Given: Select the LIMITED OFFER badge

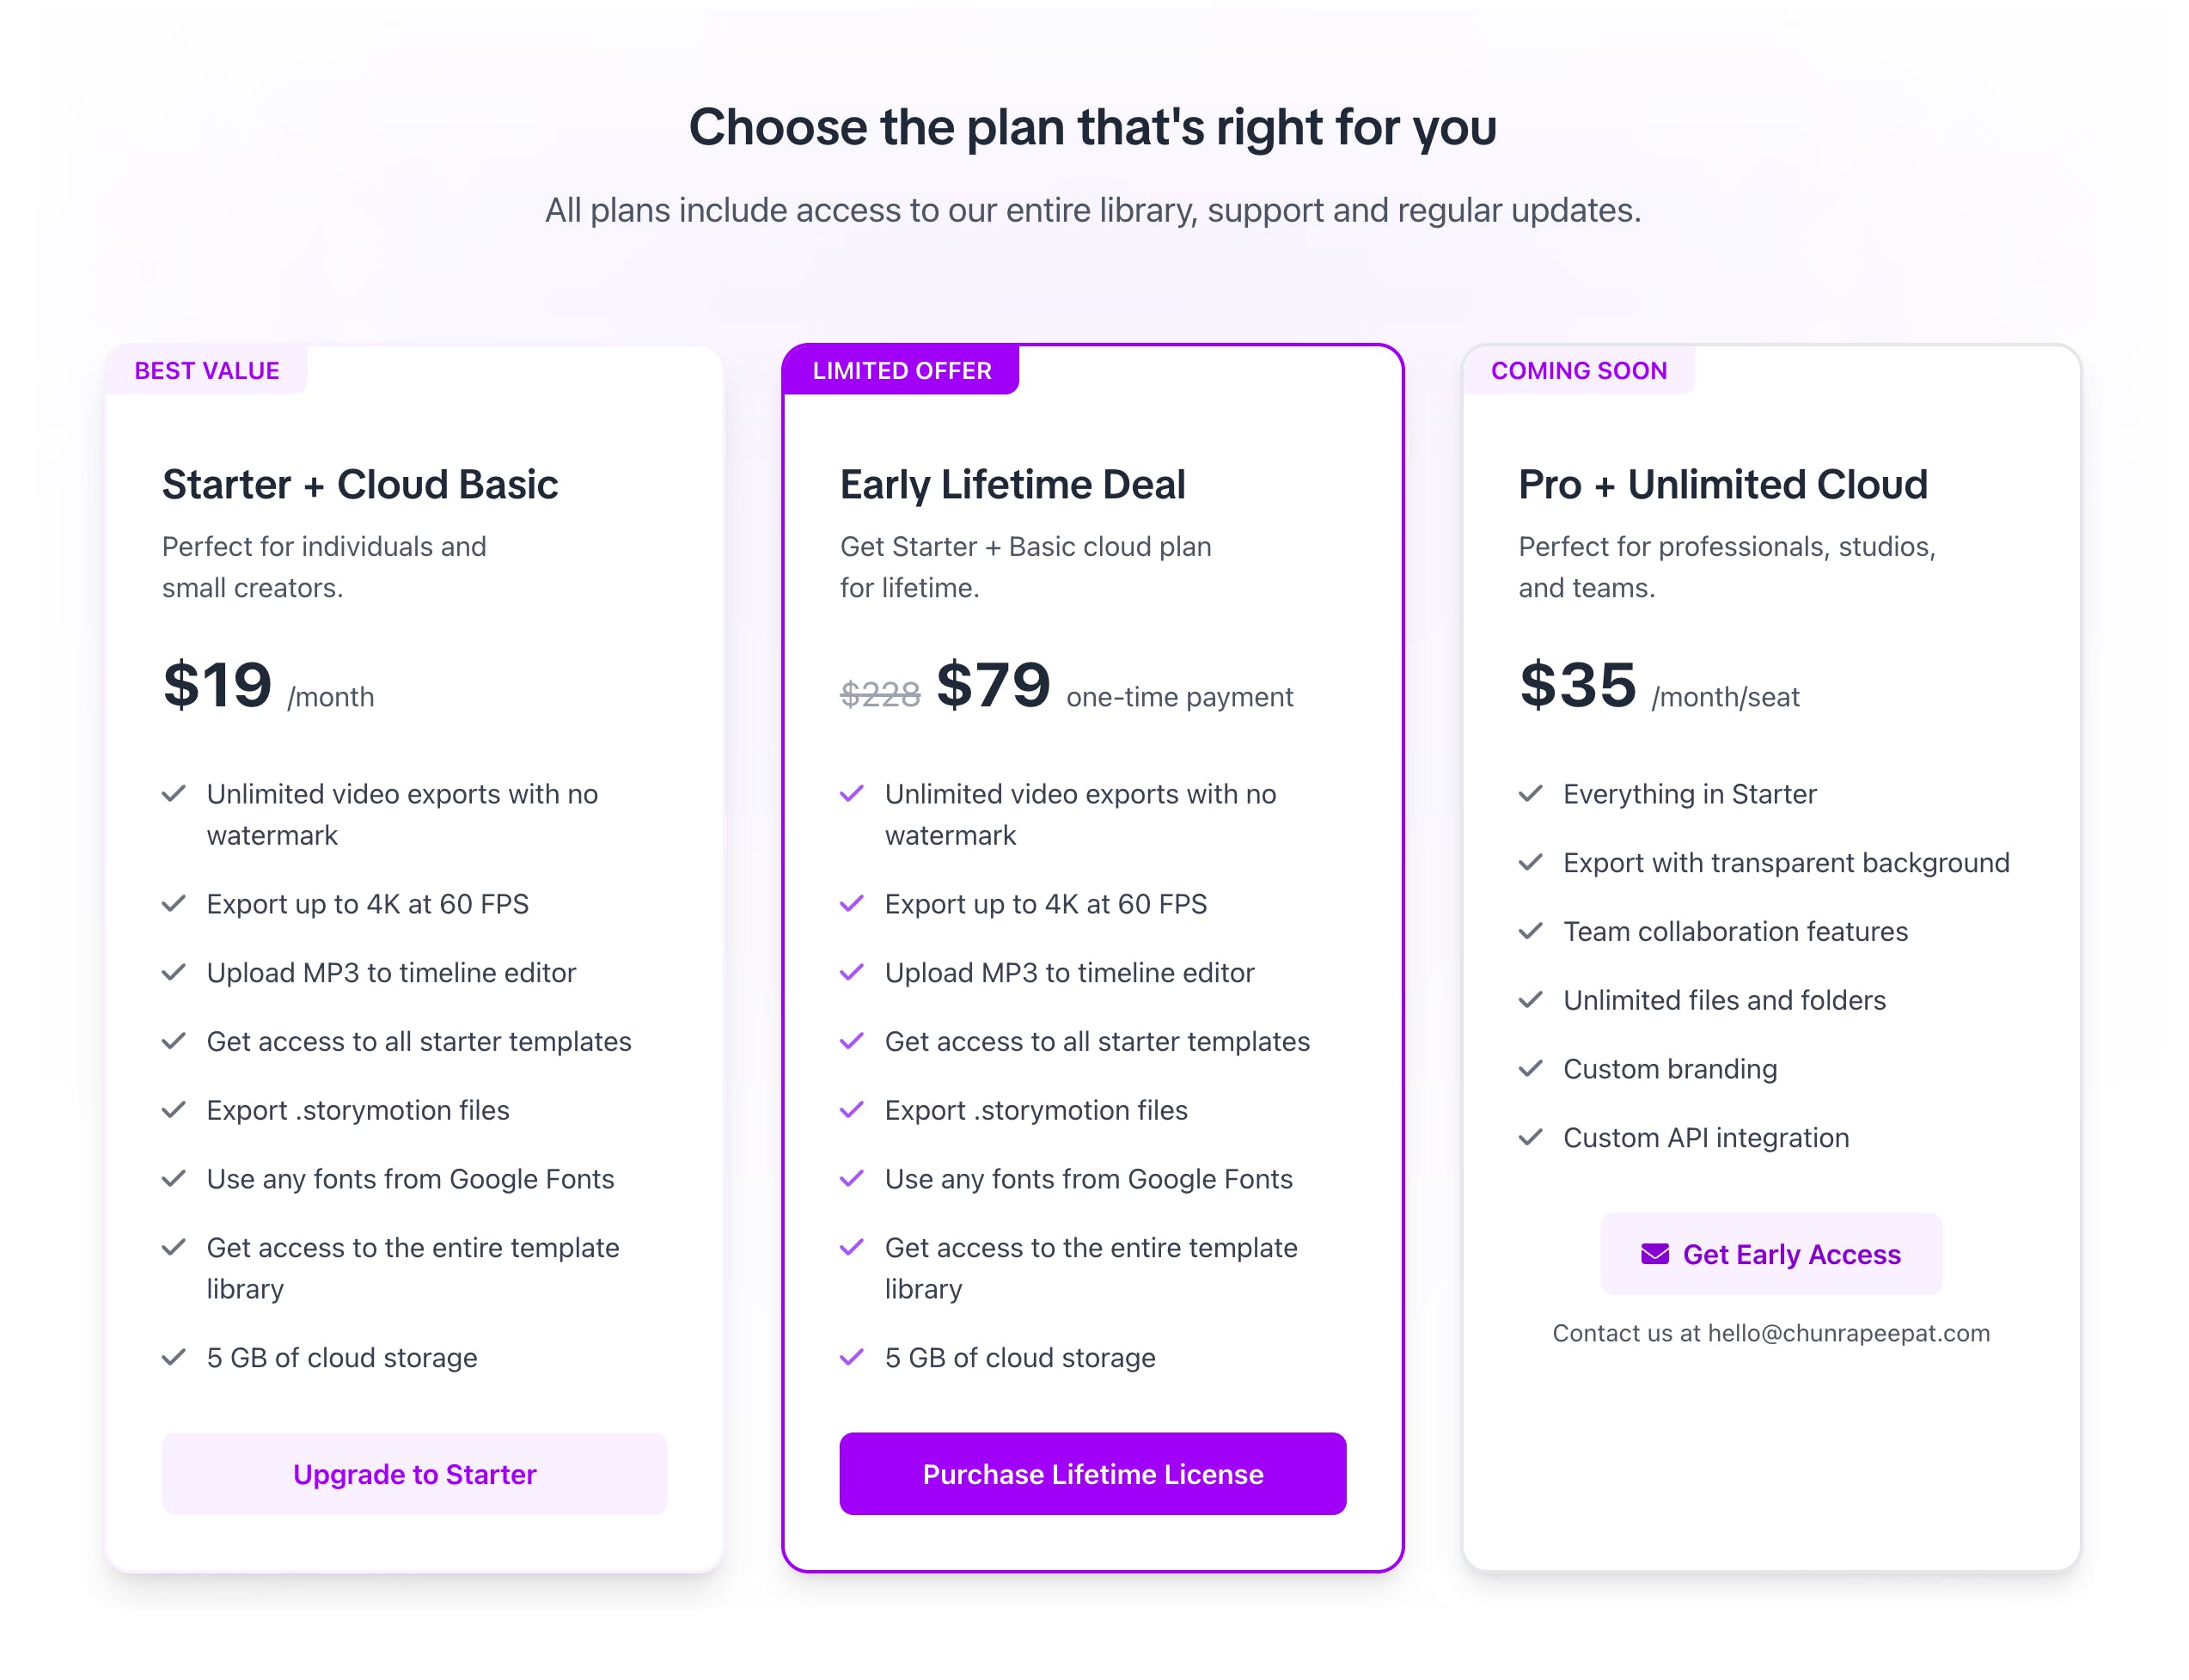Looking at the screenshot, I should (901, 371).
